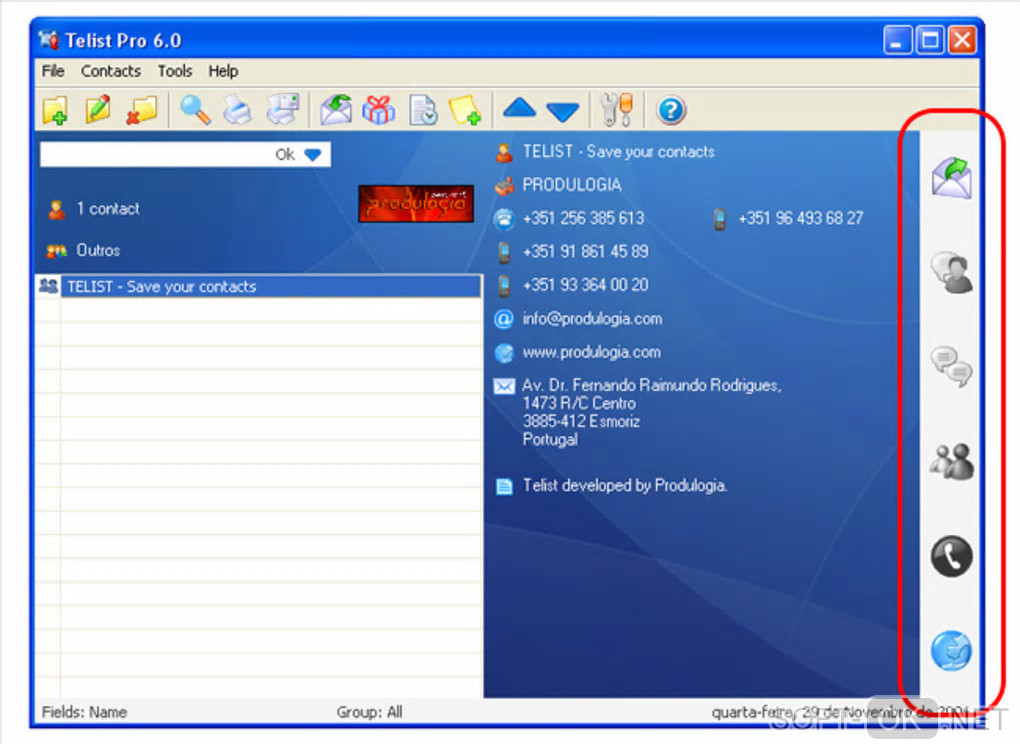Click phone number +351 256 385 613
1020x744 pixels.
click(583, 218)
